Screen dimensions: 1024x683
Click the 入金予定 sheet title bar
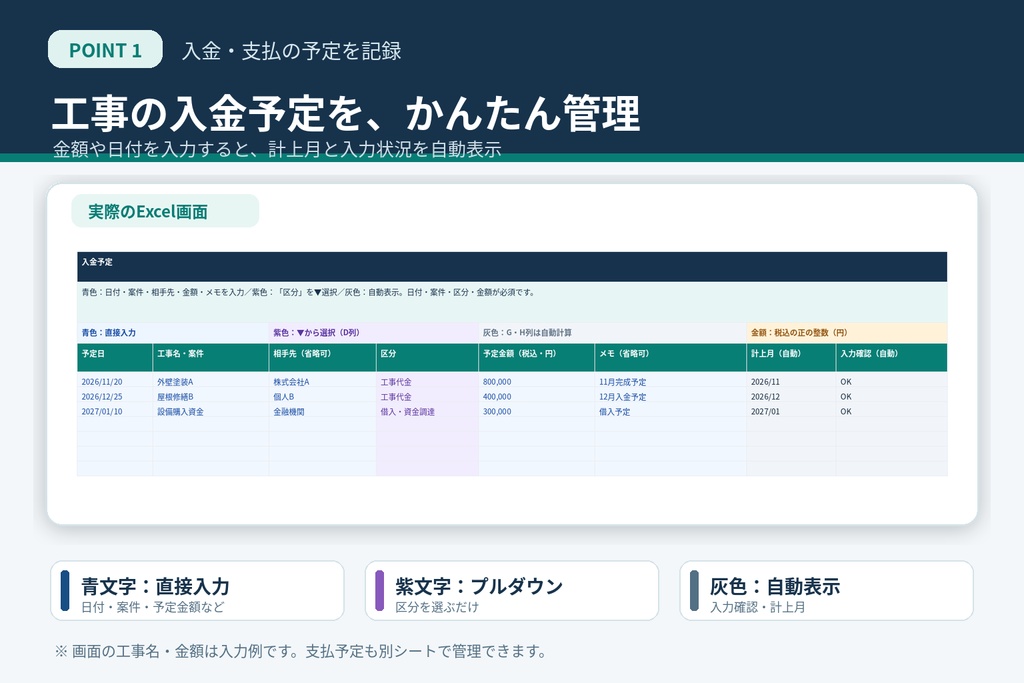tap(512, 266)
